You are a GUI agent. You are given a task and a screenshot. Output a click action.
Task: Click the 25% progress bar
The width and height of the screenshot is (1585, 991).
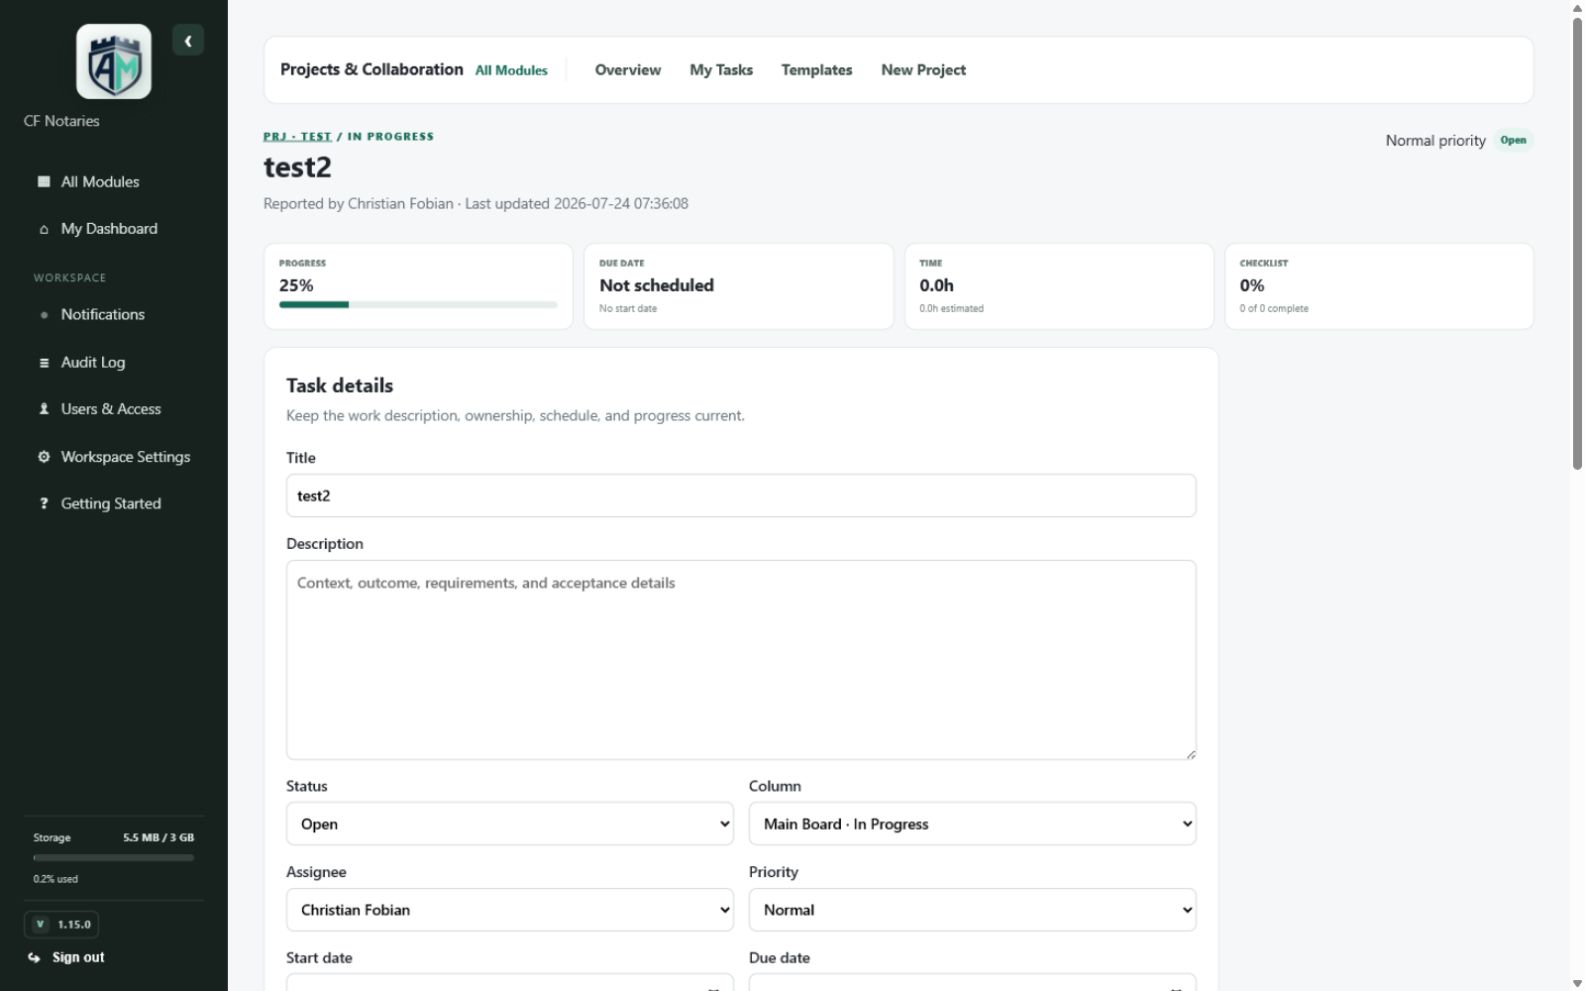418,305
